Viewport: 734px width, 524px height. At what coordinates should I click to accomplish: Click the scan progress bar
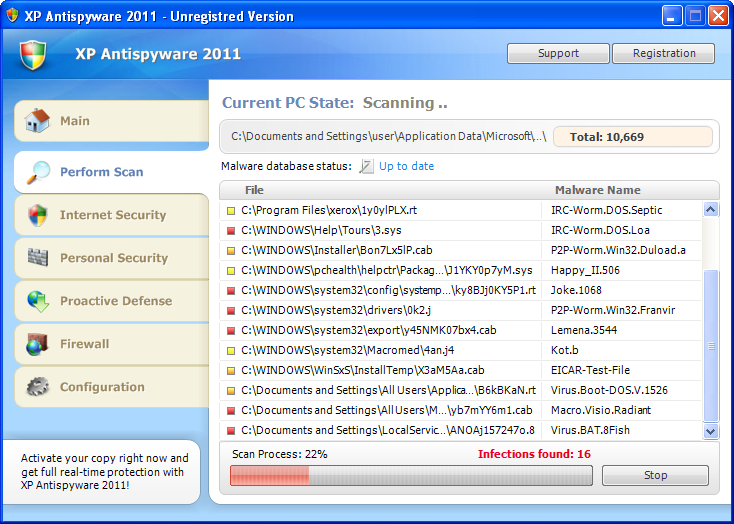[x=411, y=475]
